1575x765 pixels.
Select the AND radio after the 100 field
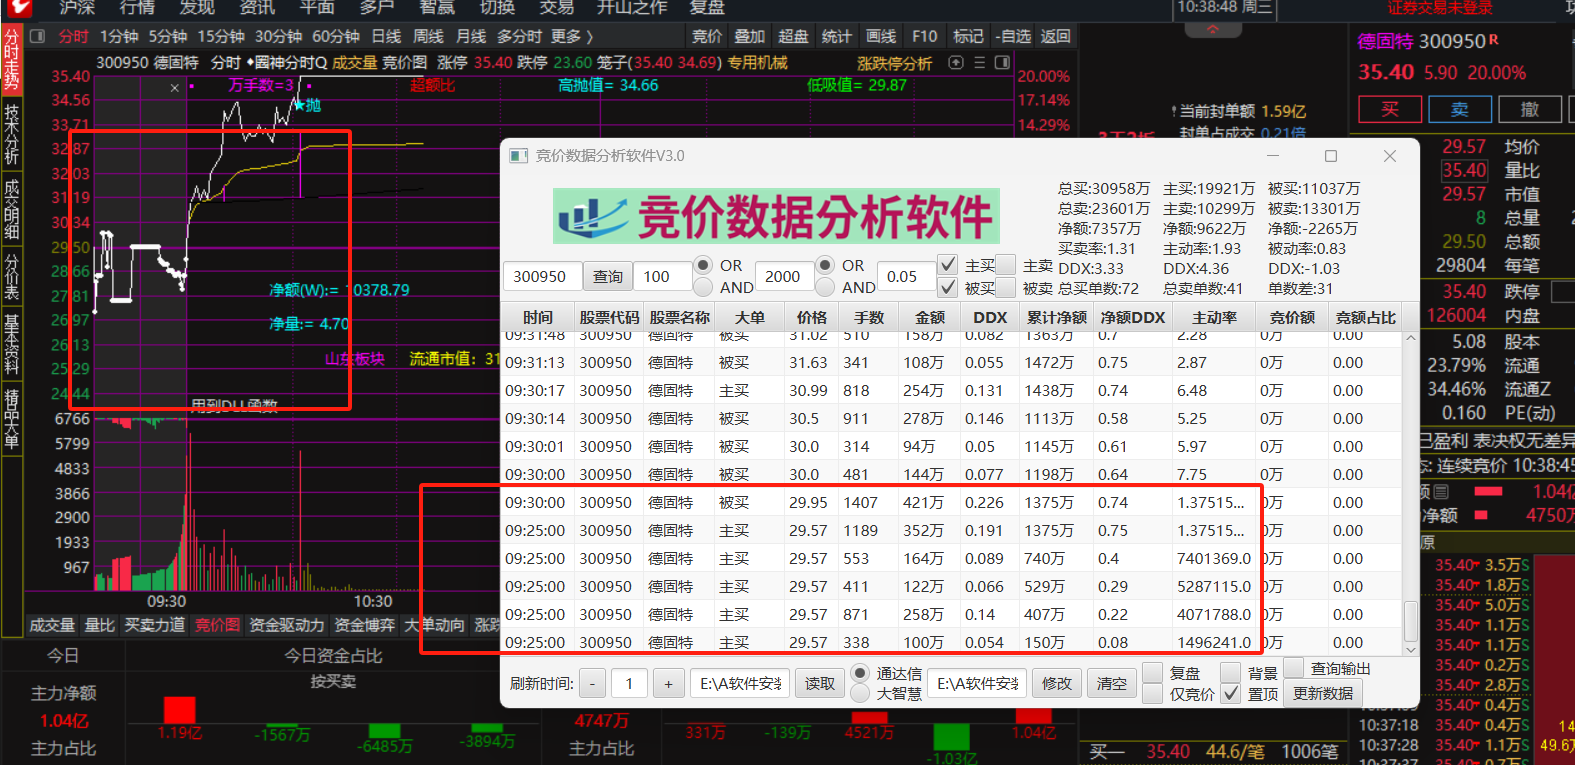(704, 288)
